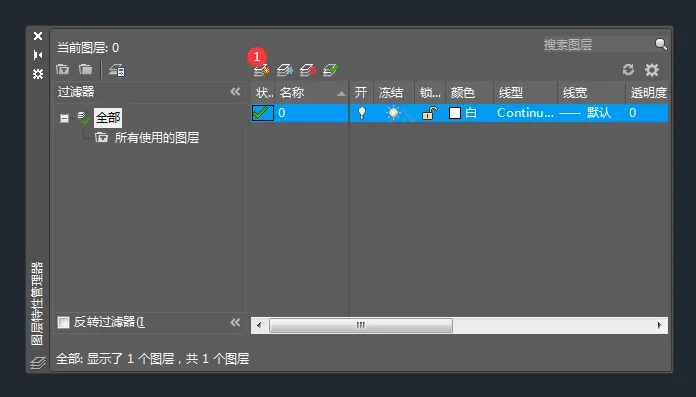Create a New Group Filter
The width and height of the screenshot is (696, 397).
[x=85, y=70]
